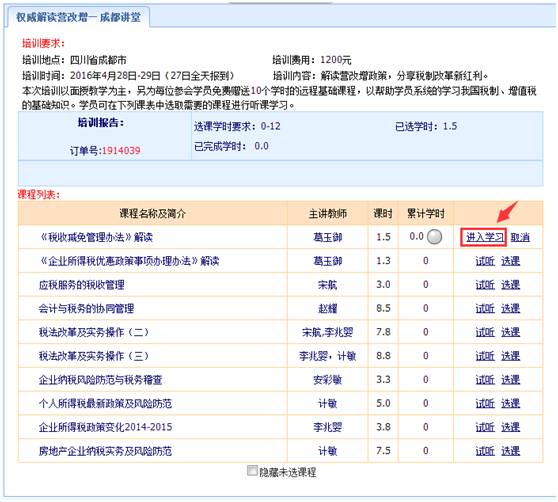Open the 权威解读营改增—成都讲堂 tab
Screen dimensions: 558x502
coord(78,17)
